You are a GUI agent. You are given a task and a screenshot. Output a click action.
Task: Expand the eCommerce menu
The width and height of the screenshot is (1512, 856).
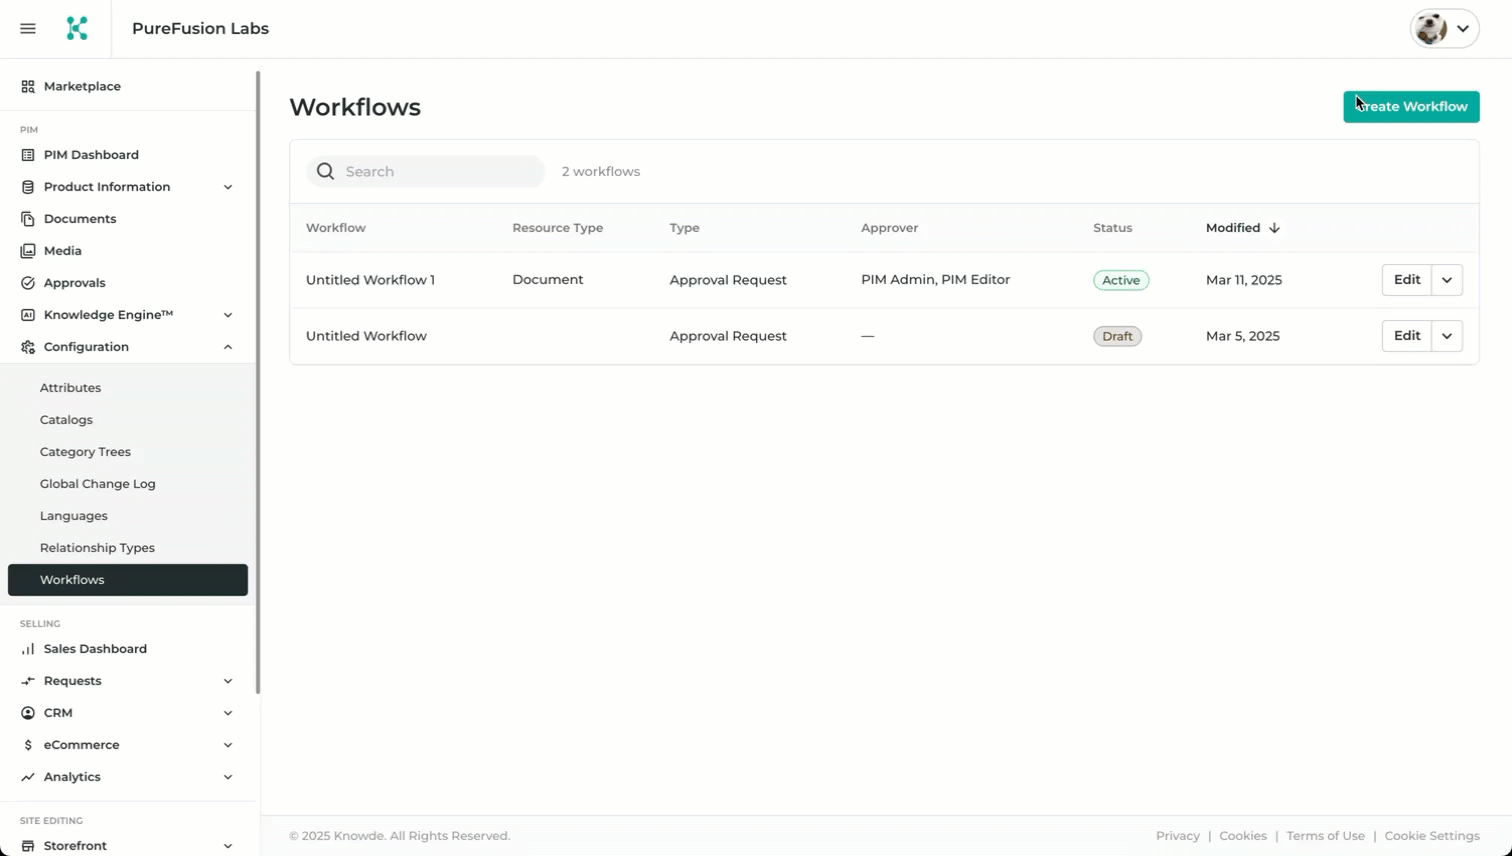coord(228,745)
